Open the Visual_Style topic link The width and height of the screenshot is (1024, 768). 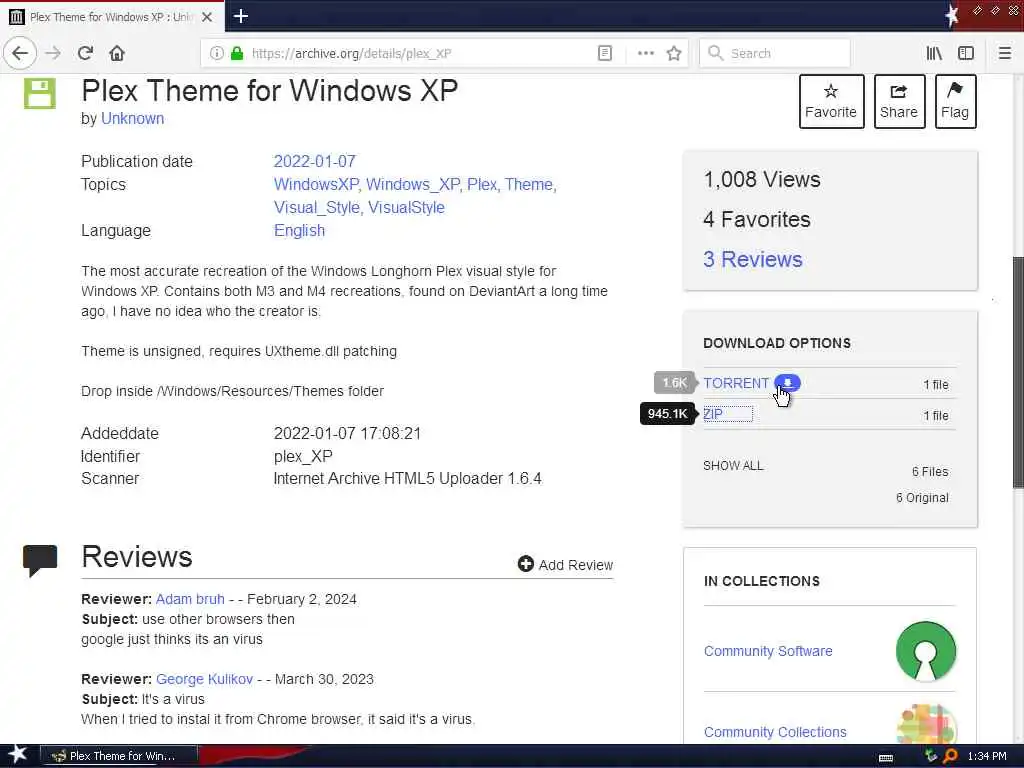317,207
